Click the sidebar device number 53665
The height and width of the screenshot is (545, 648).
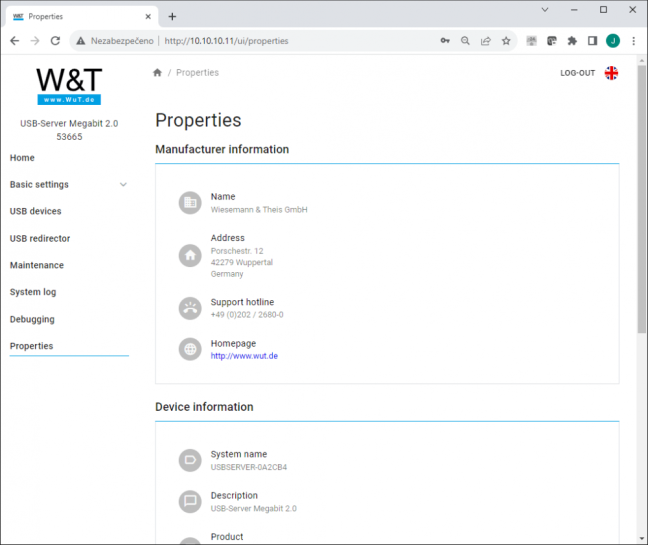point(69,137)
